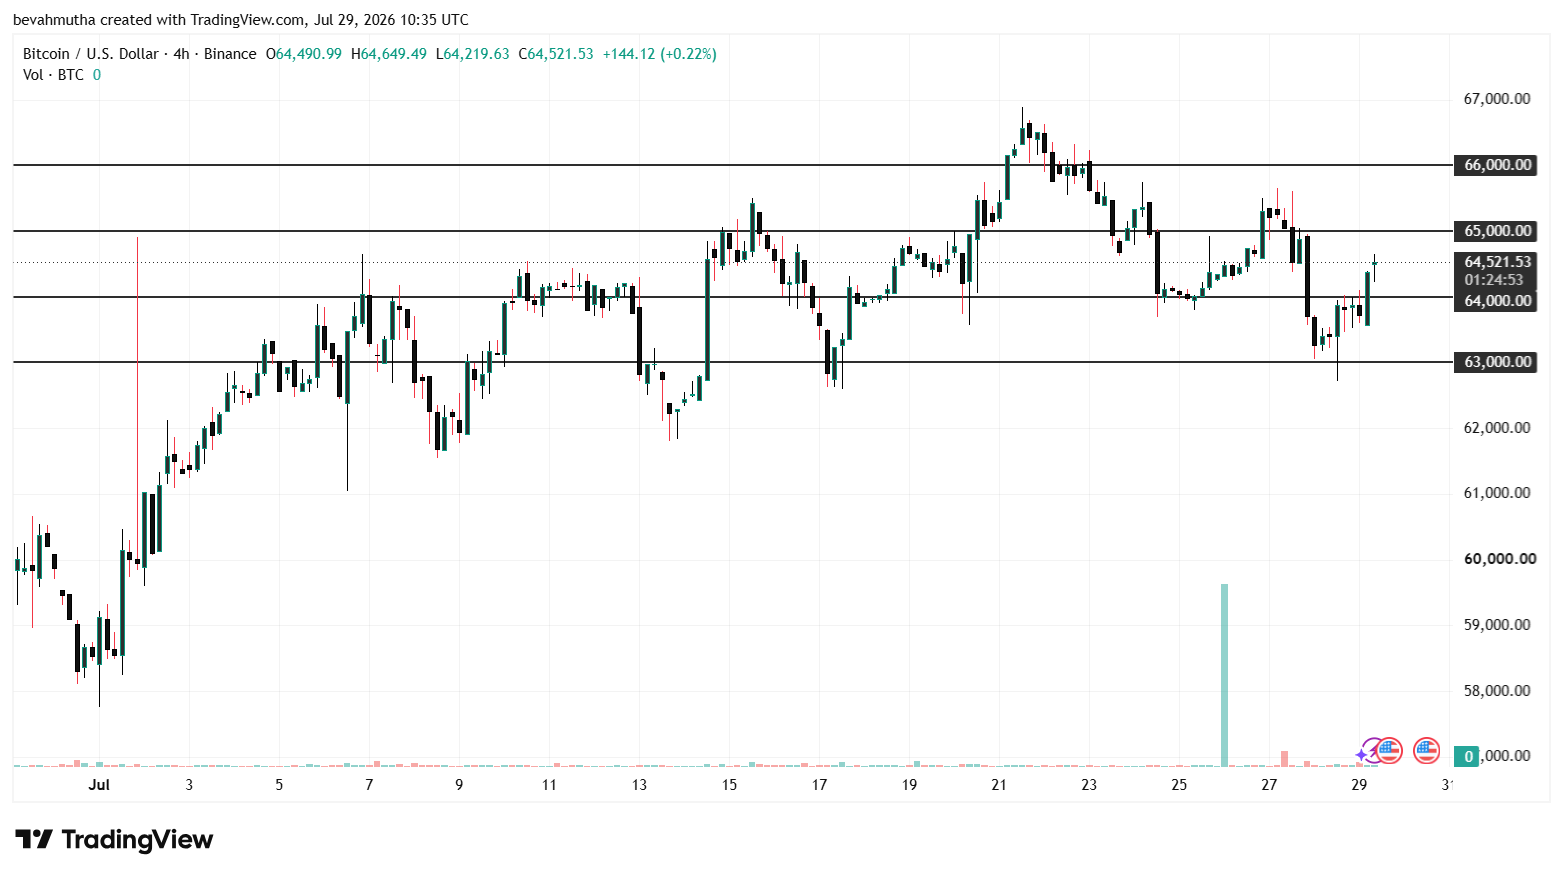This screenshot has height=877, width=1563.
Task: Click the date label 25 on time axis
Action: tap(1179, 785)
